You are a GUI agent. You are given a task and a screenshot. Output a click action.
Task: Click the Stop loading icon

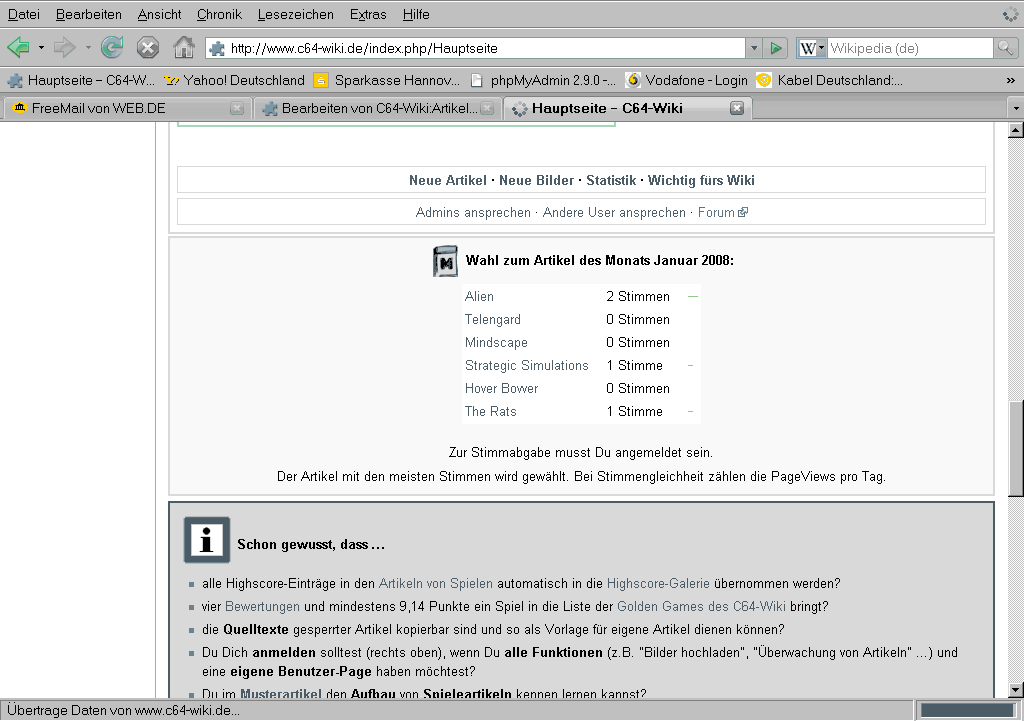[148, 47]
